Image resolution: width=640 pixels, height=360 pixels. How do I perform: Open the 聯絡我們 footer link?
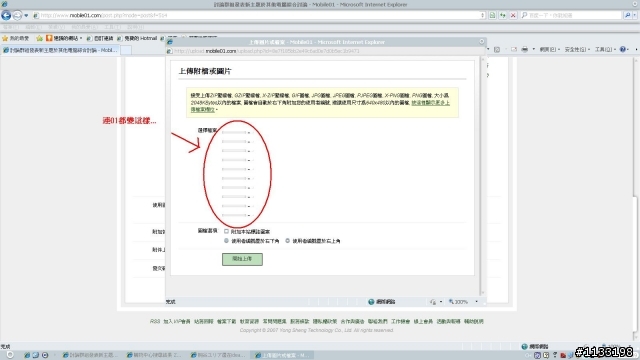[x=378, y=321]
